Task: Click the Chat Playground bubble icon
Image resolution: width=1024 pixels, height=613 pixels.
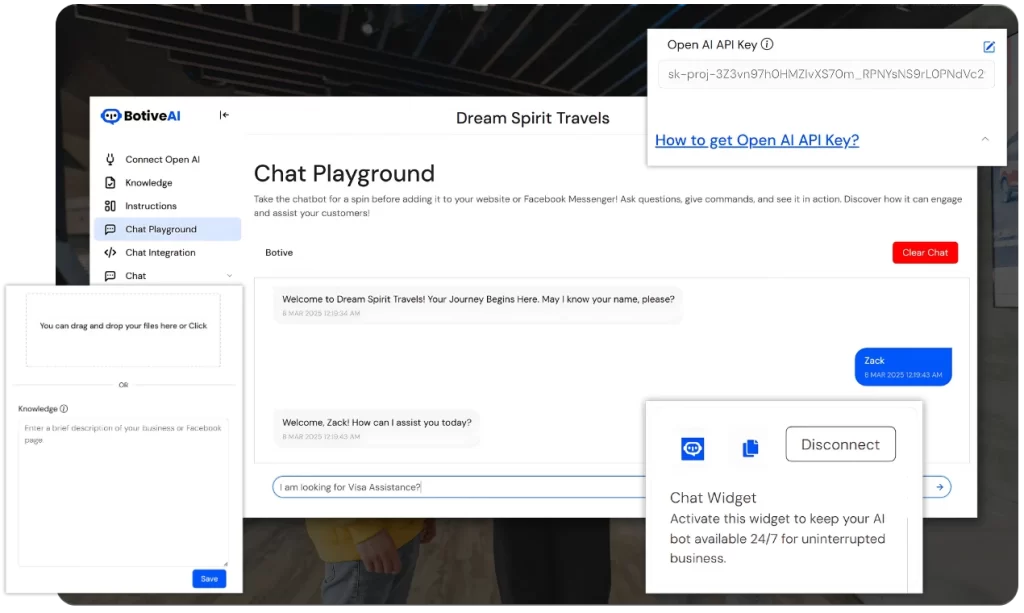Action: (110, 230)
